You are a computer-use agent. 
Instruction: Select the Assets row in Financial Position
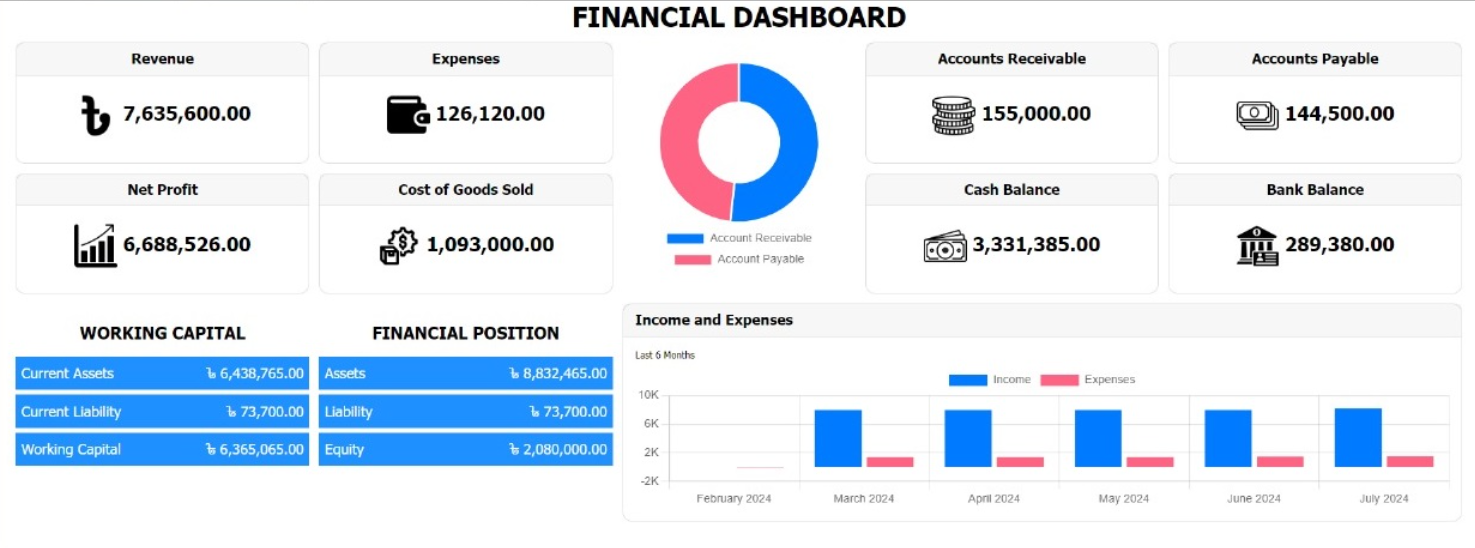pos(466,373)
